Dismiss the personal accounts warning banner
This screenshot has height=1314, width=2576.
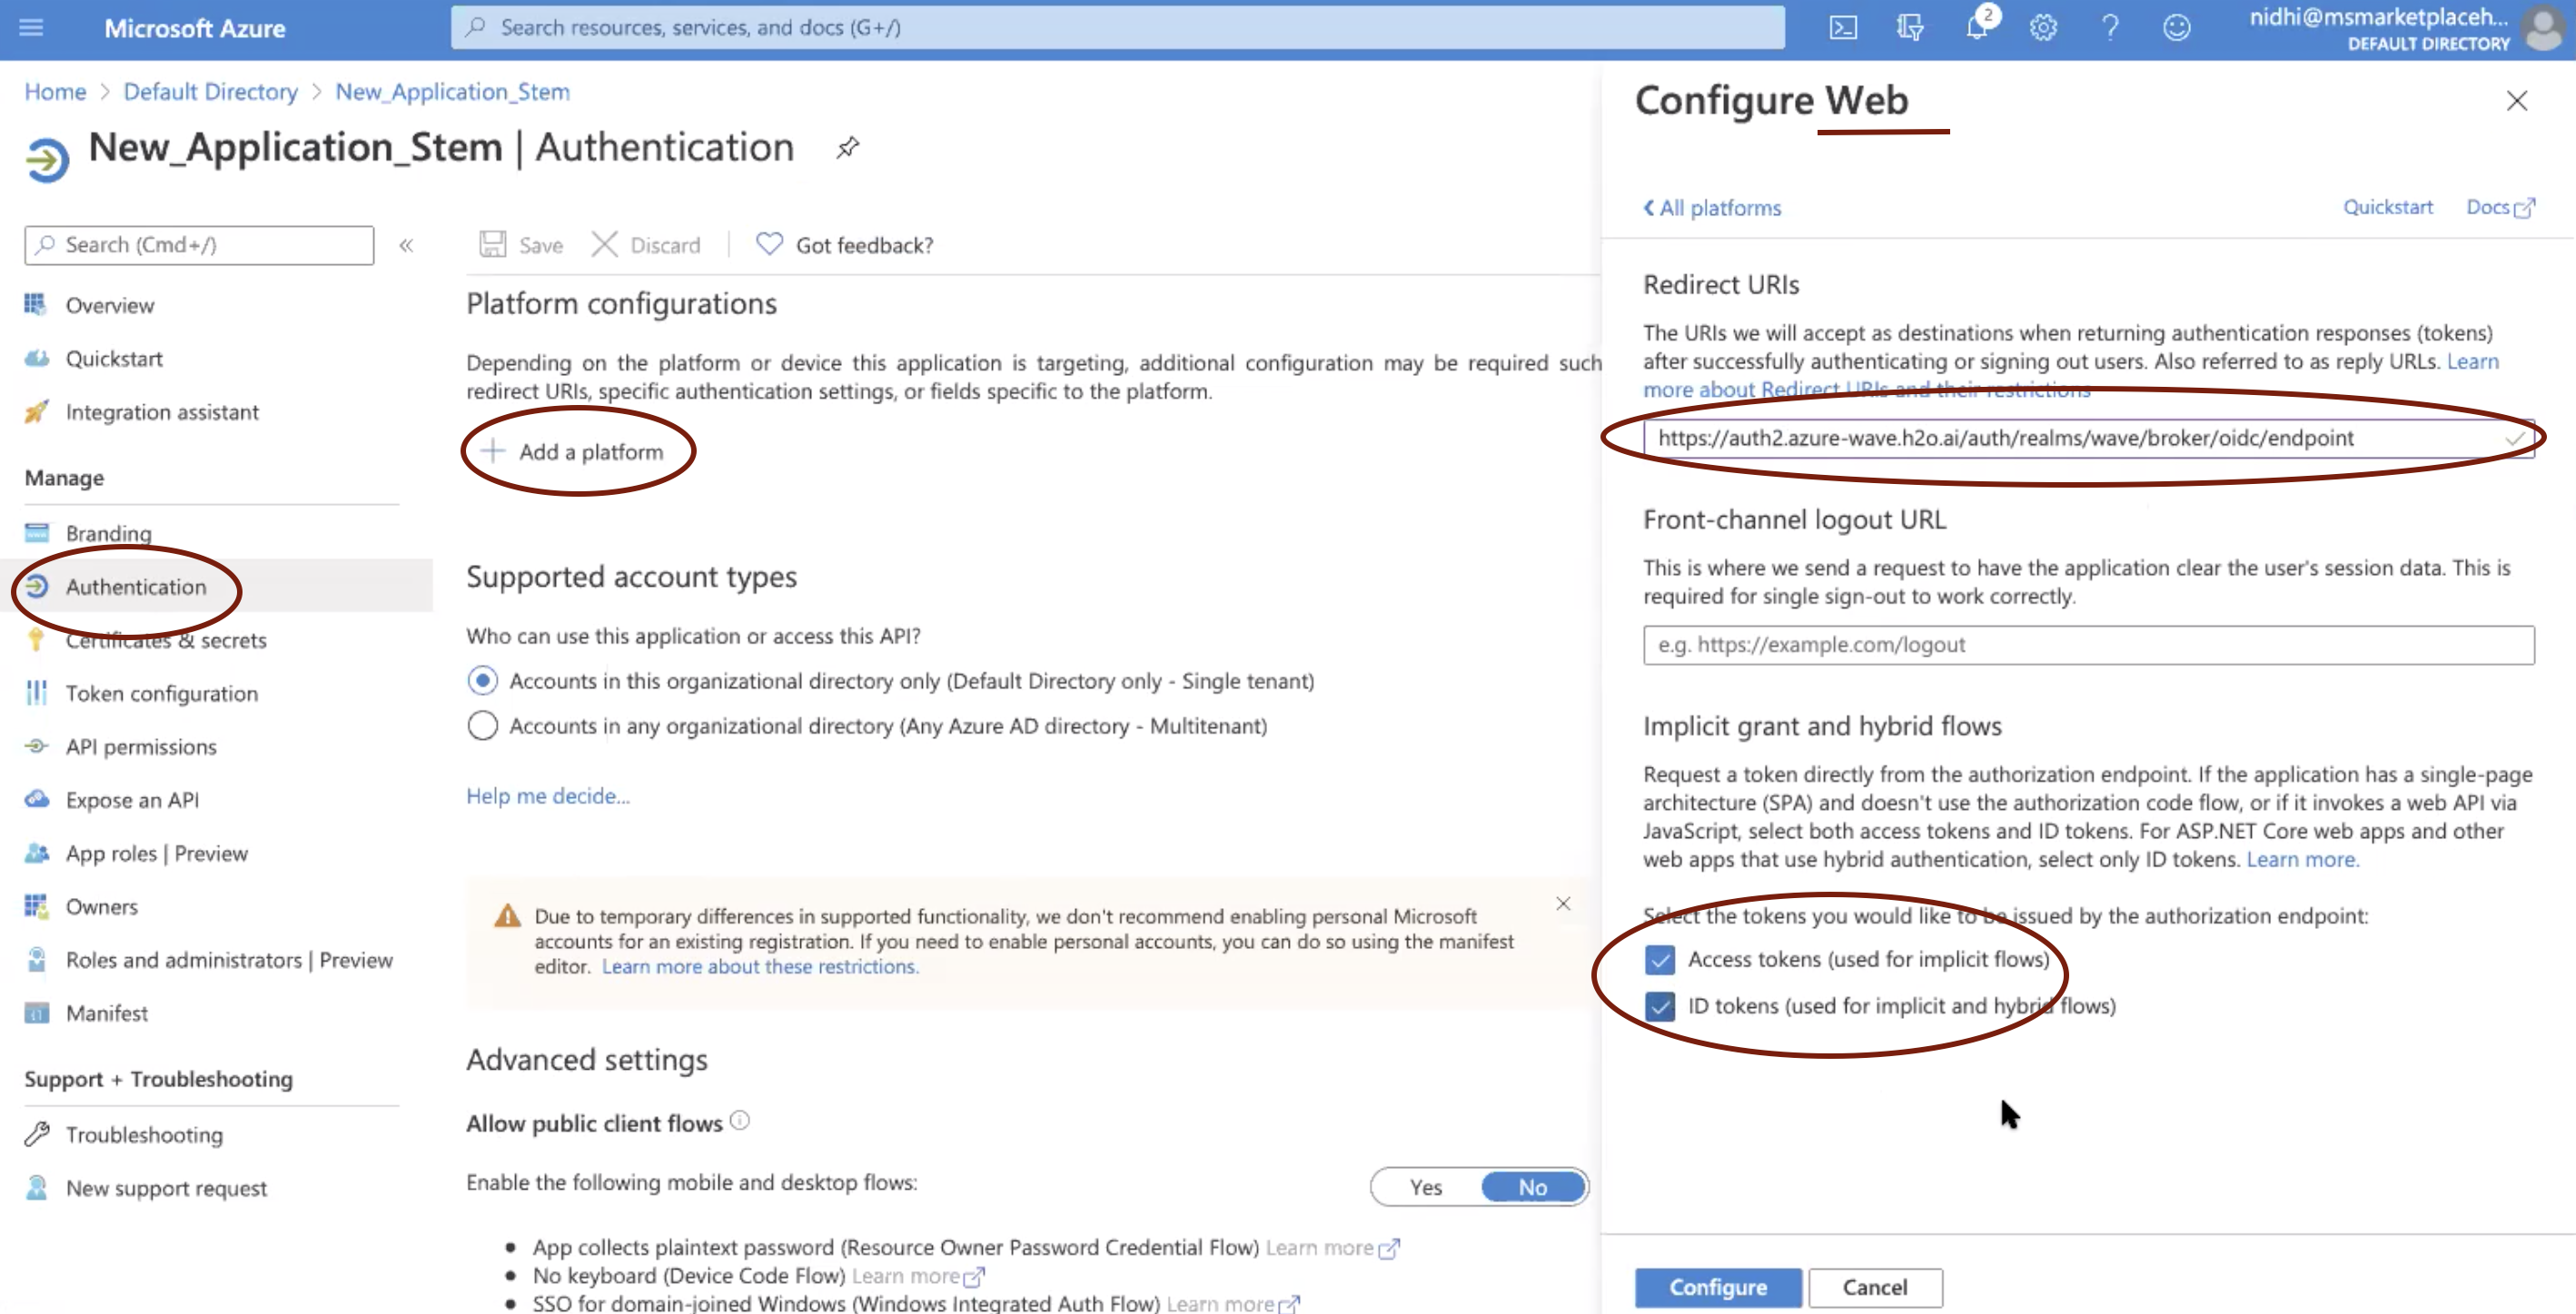1563,904
